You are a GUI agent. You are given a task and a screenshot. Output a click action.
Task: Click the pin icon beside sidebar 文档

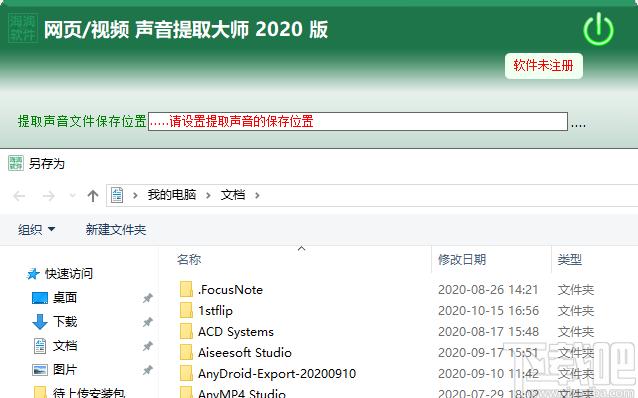[x=147, y=346]
